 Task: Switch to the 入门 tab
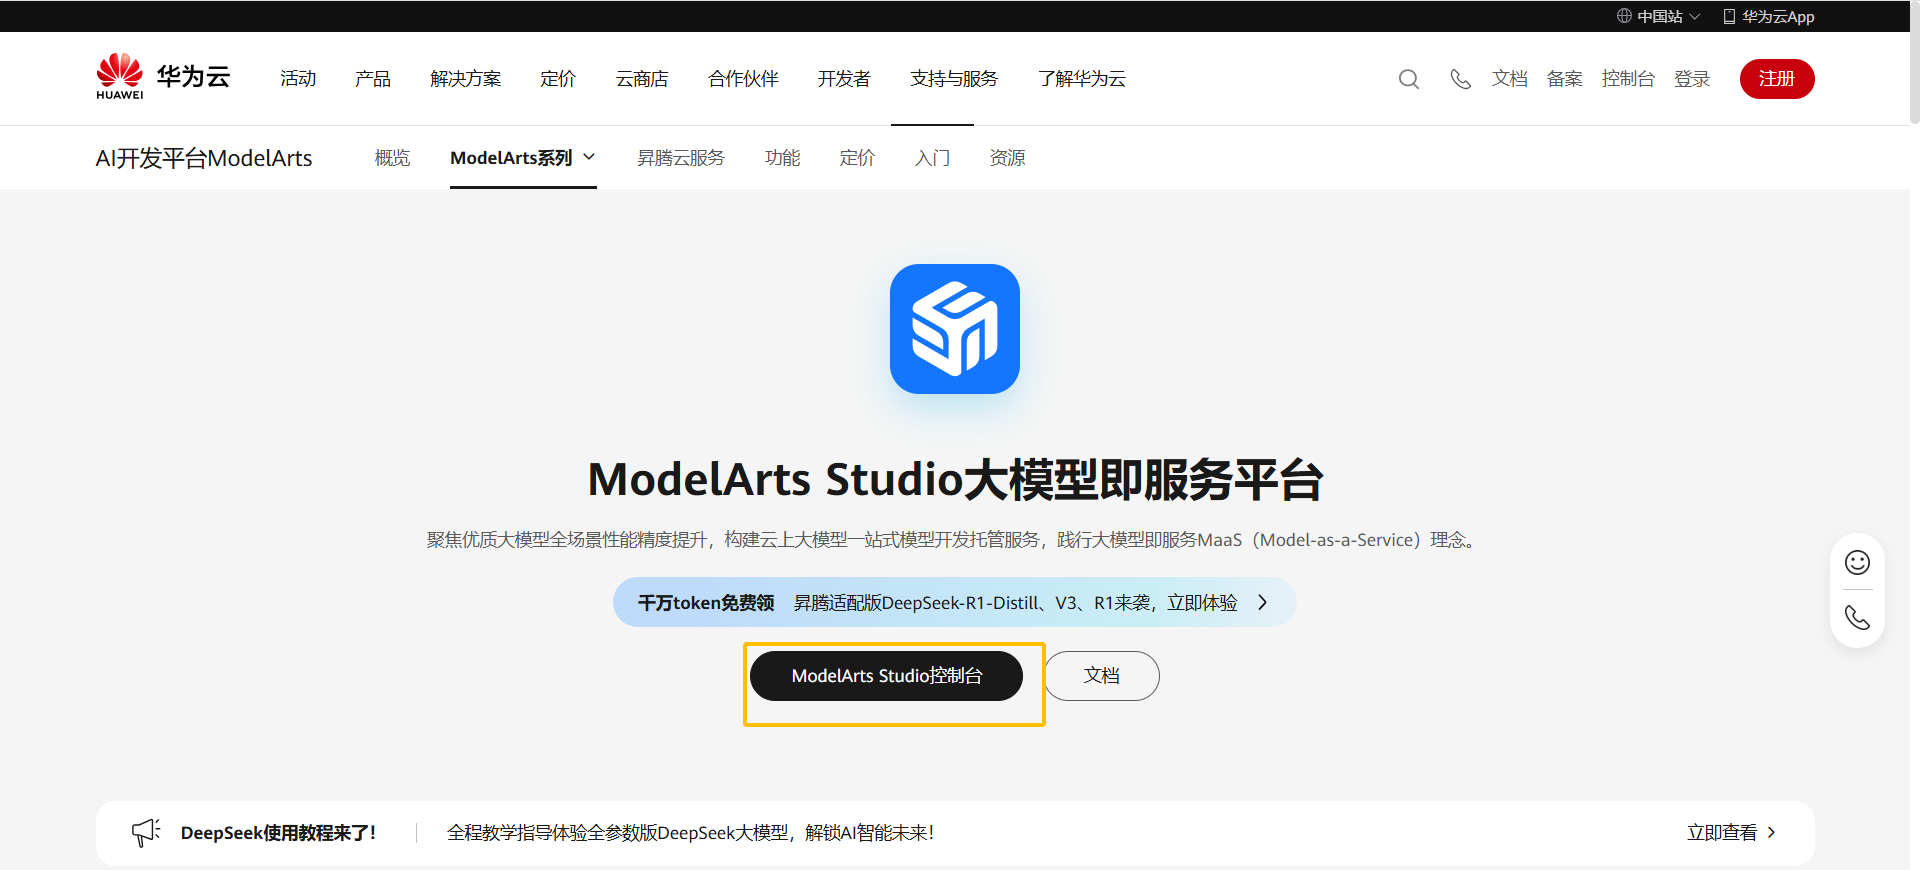click(x=932, y=158)
